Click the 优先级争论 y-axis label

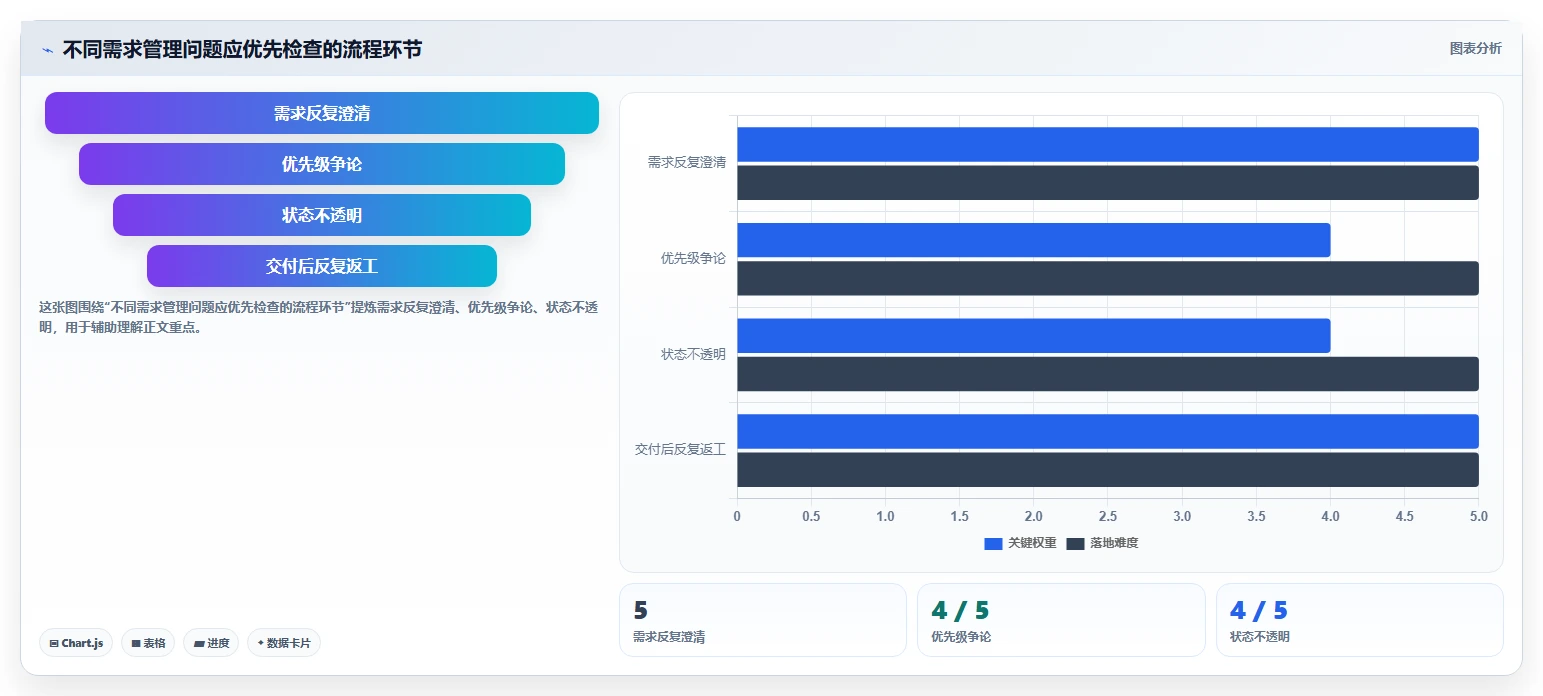coord(693,258)
